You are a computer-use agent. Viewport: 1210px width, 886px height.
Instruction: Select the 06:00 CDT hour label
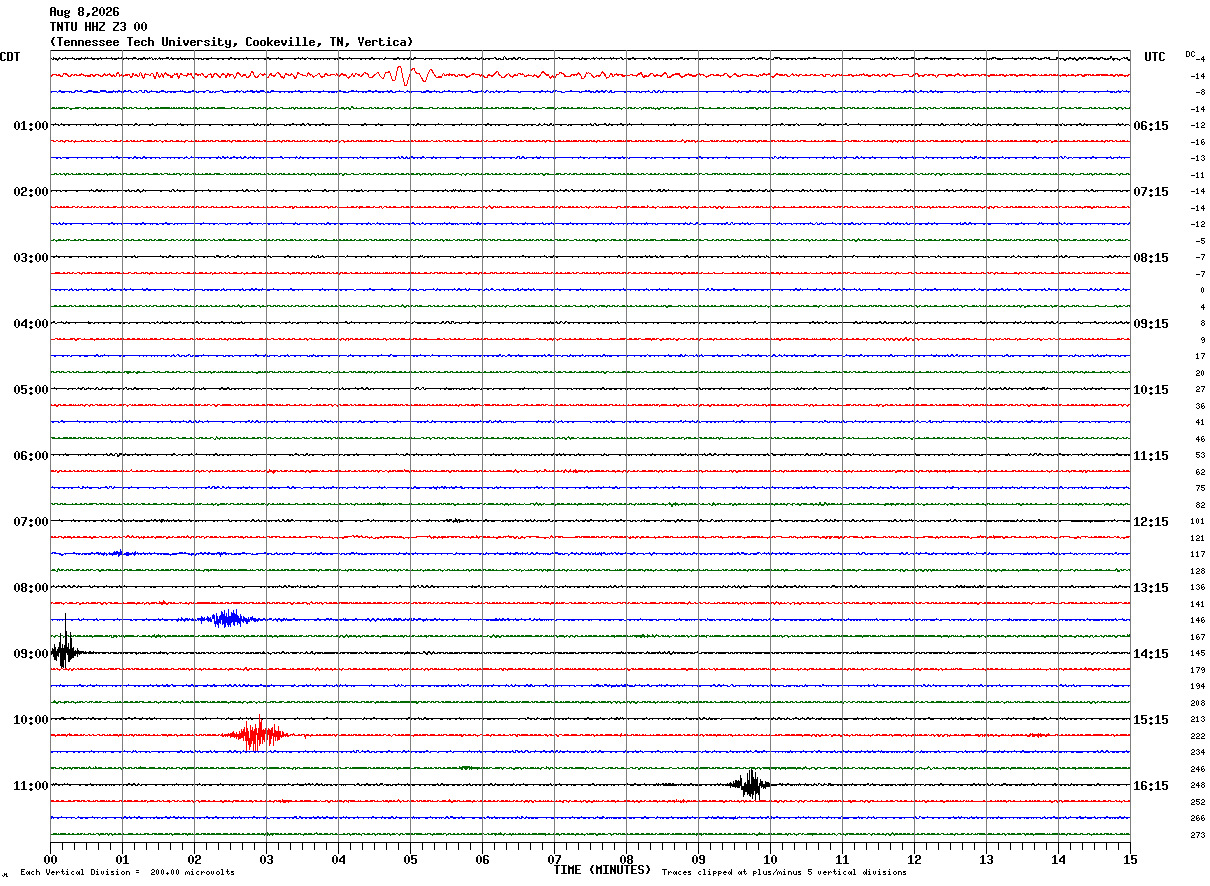click(x=30, y=456)
